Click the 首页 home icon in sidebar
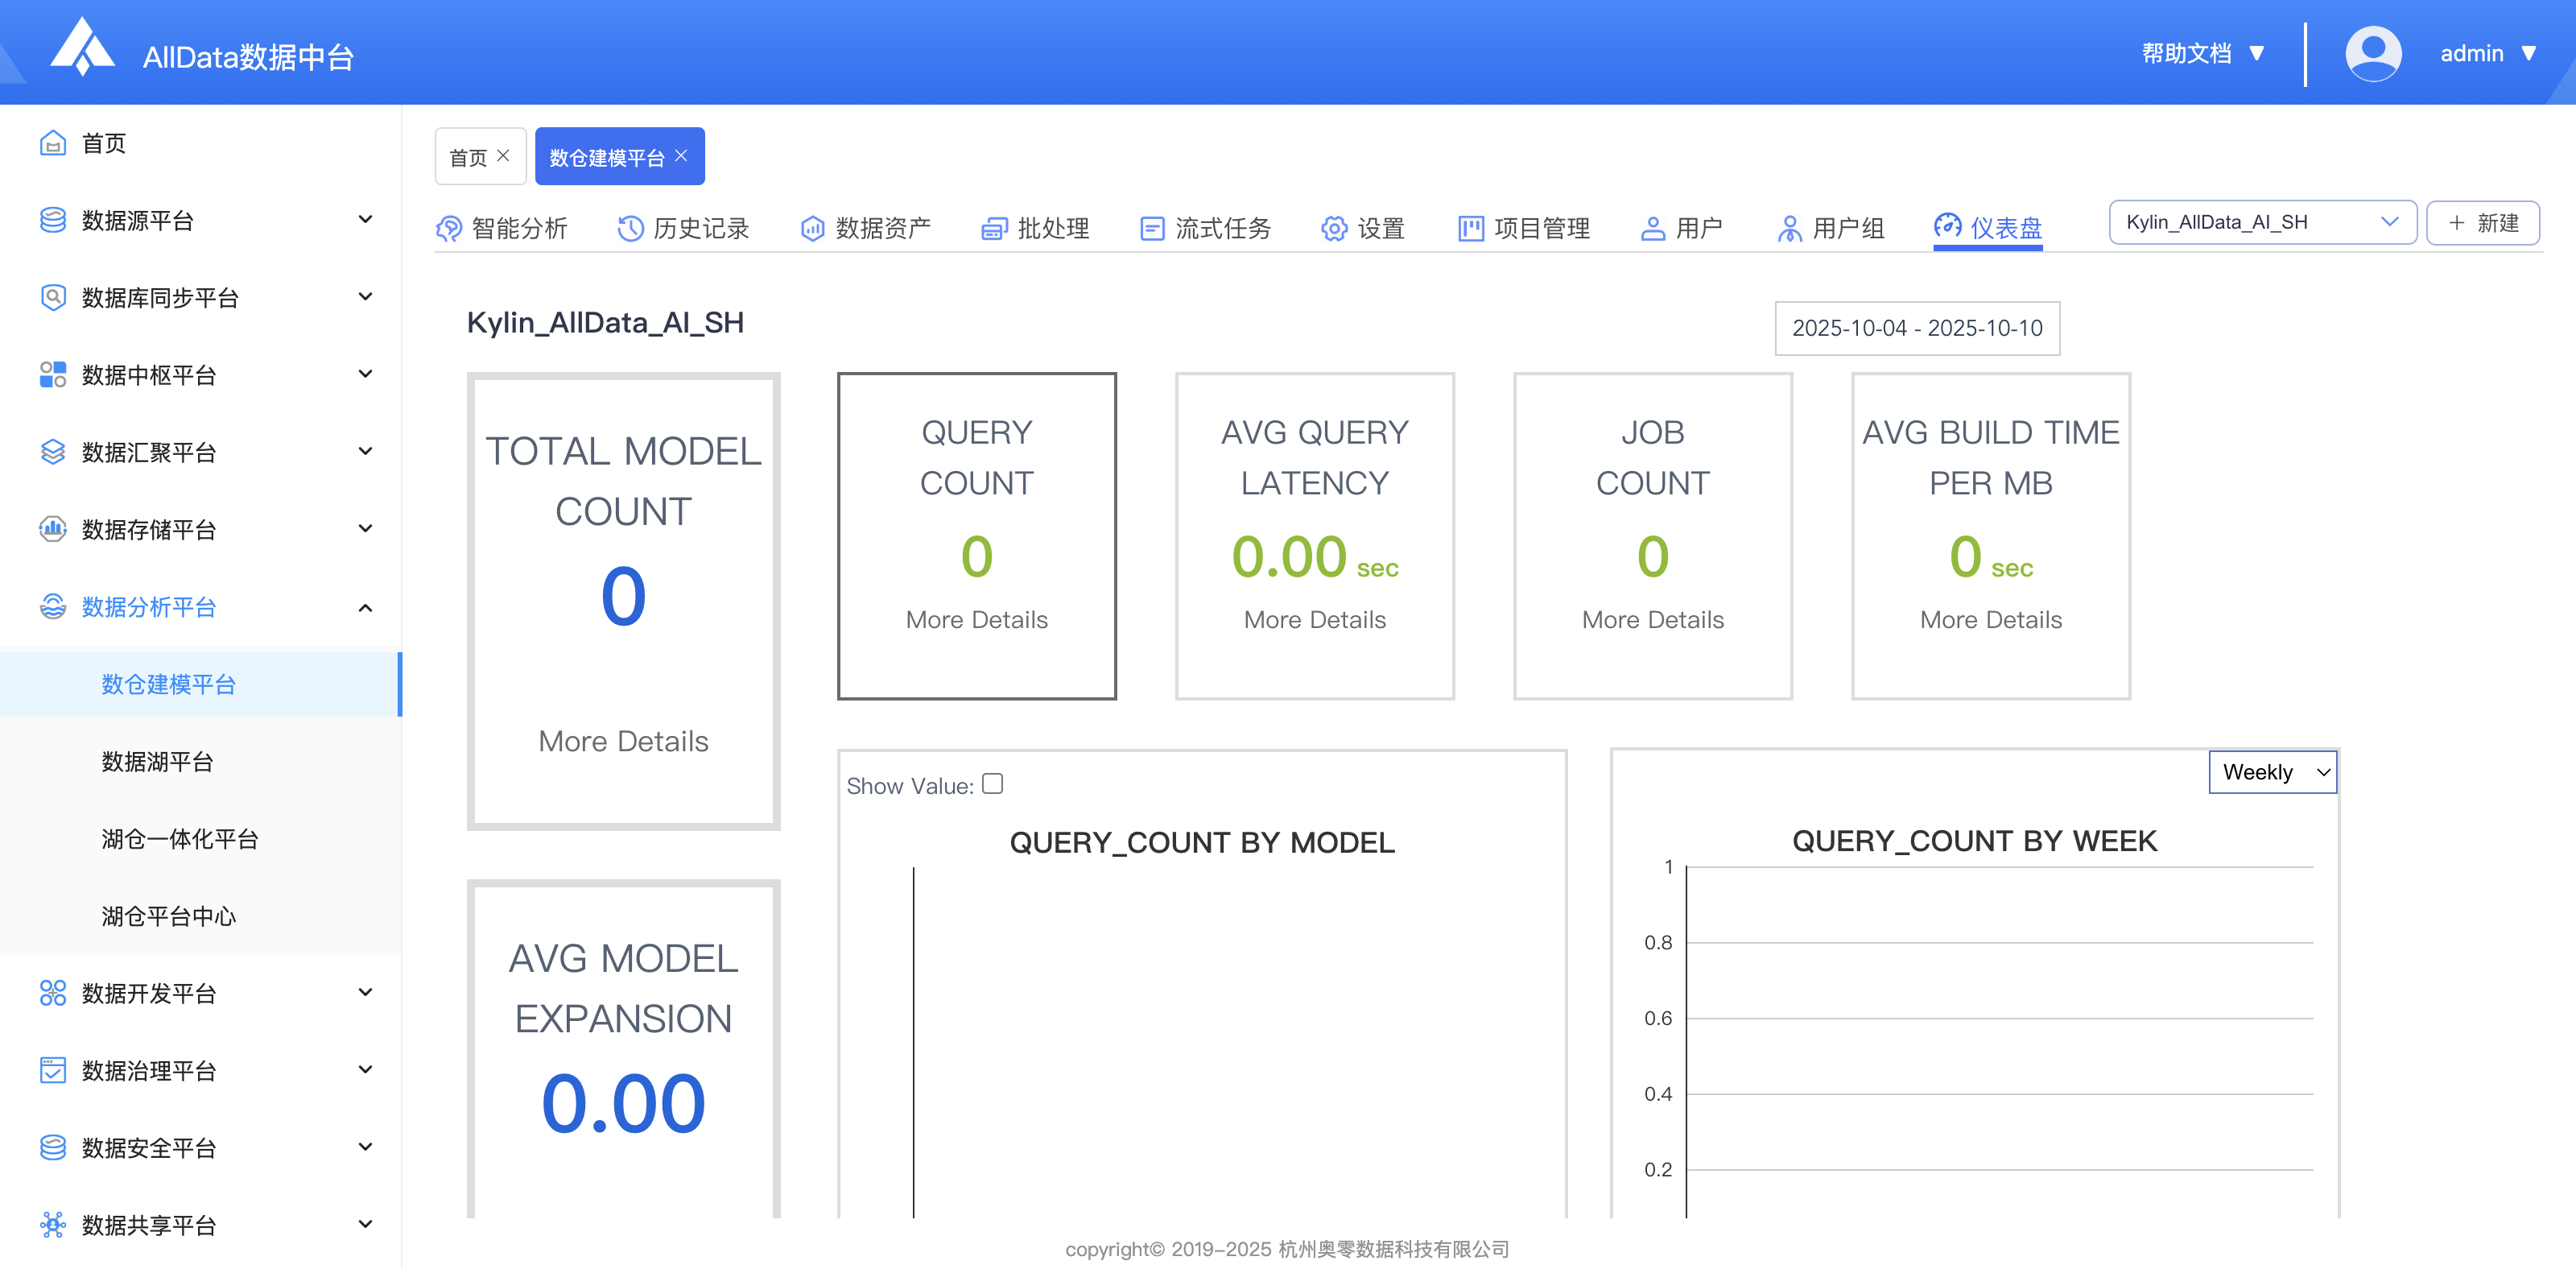Screen dimensions: 2576x1269 pyautogui.click(x=53, y=143)
